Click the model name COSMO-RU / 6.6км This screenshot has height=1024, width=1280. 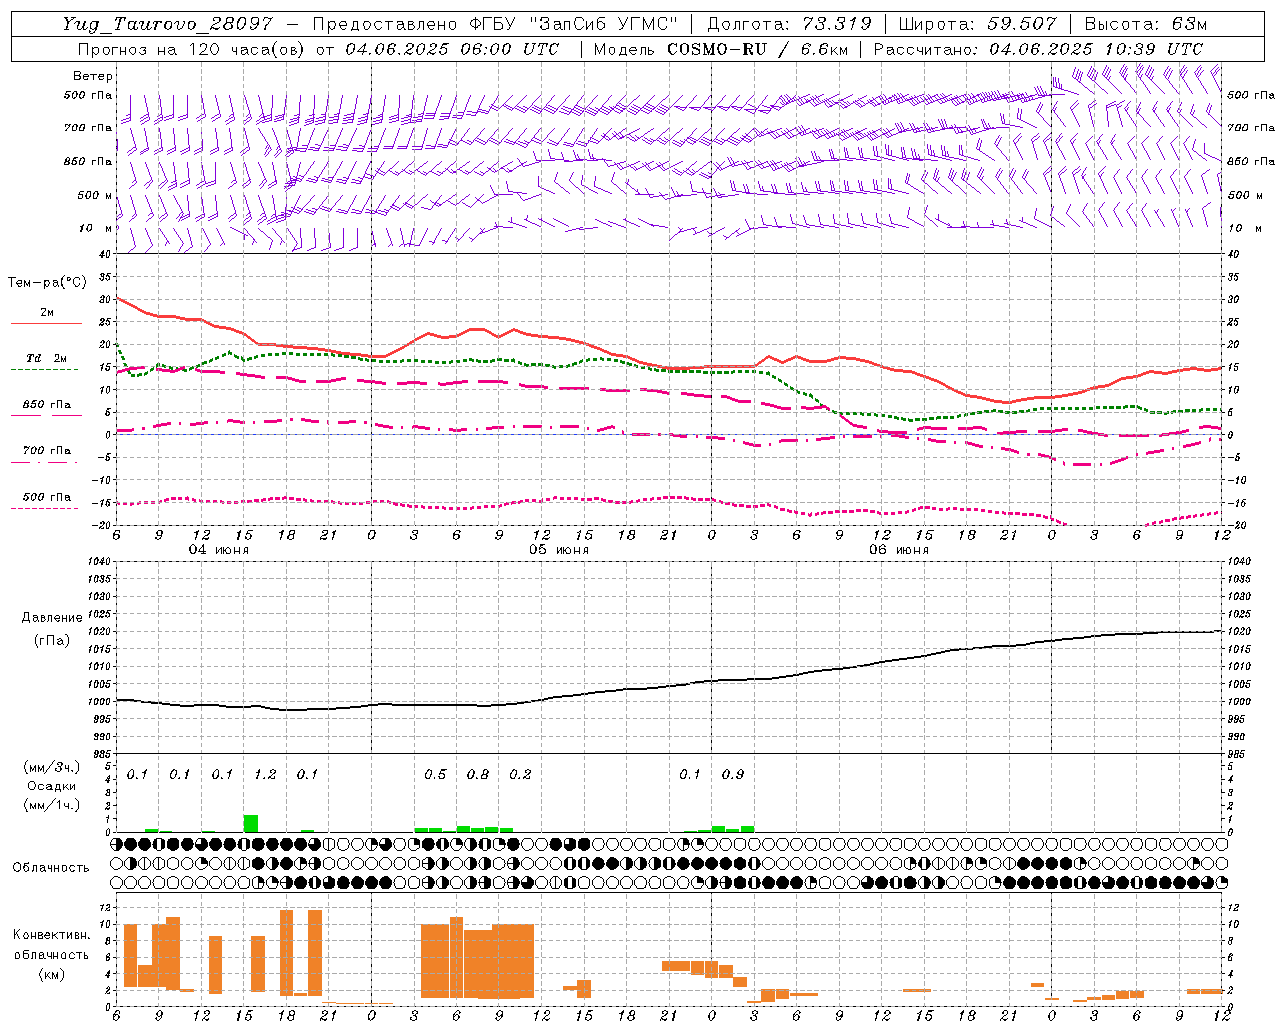(755, 48)
